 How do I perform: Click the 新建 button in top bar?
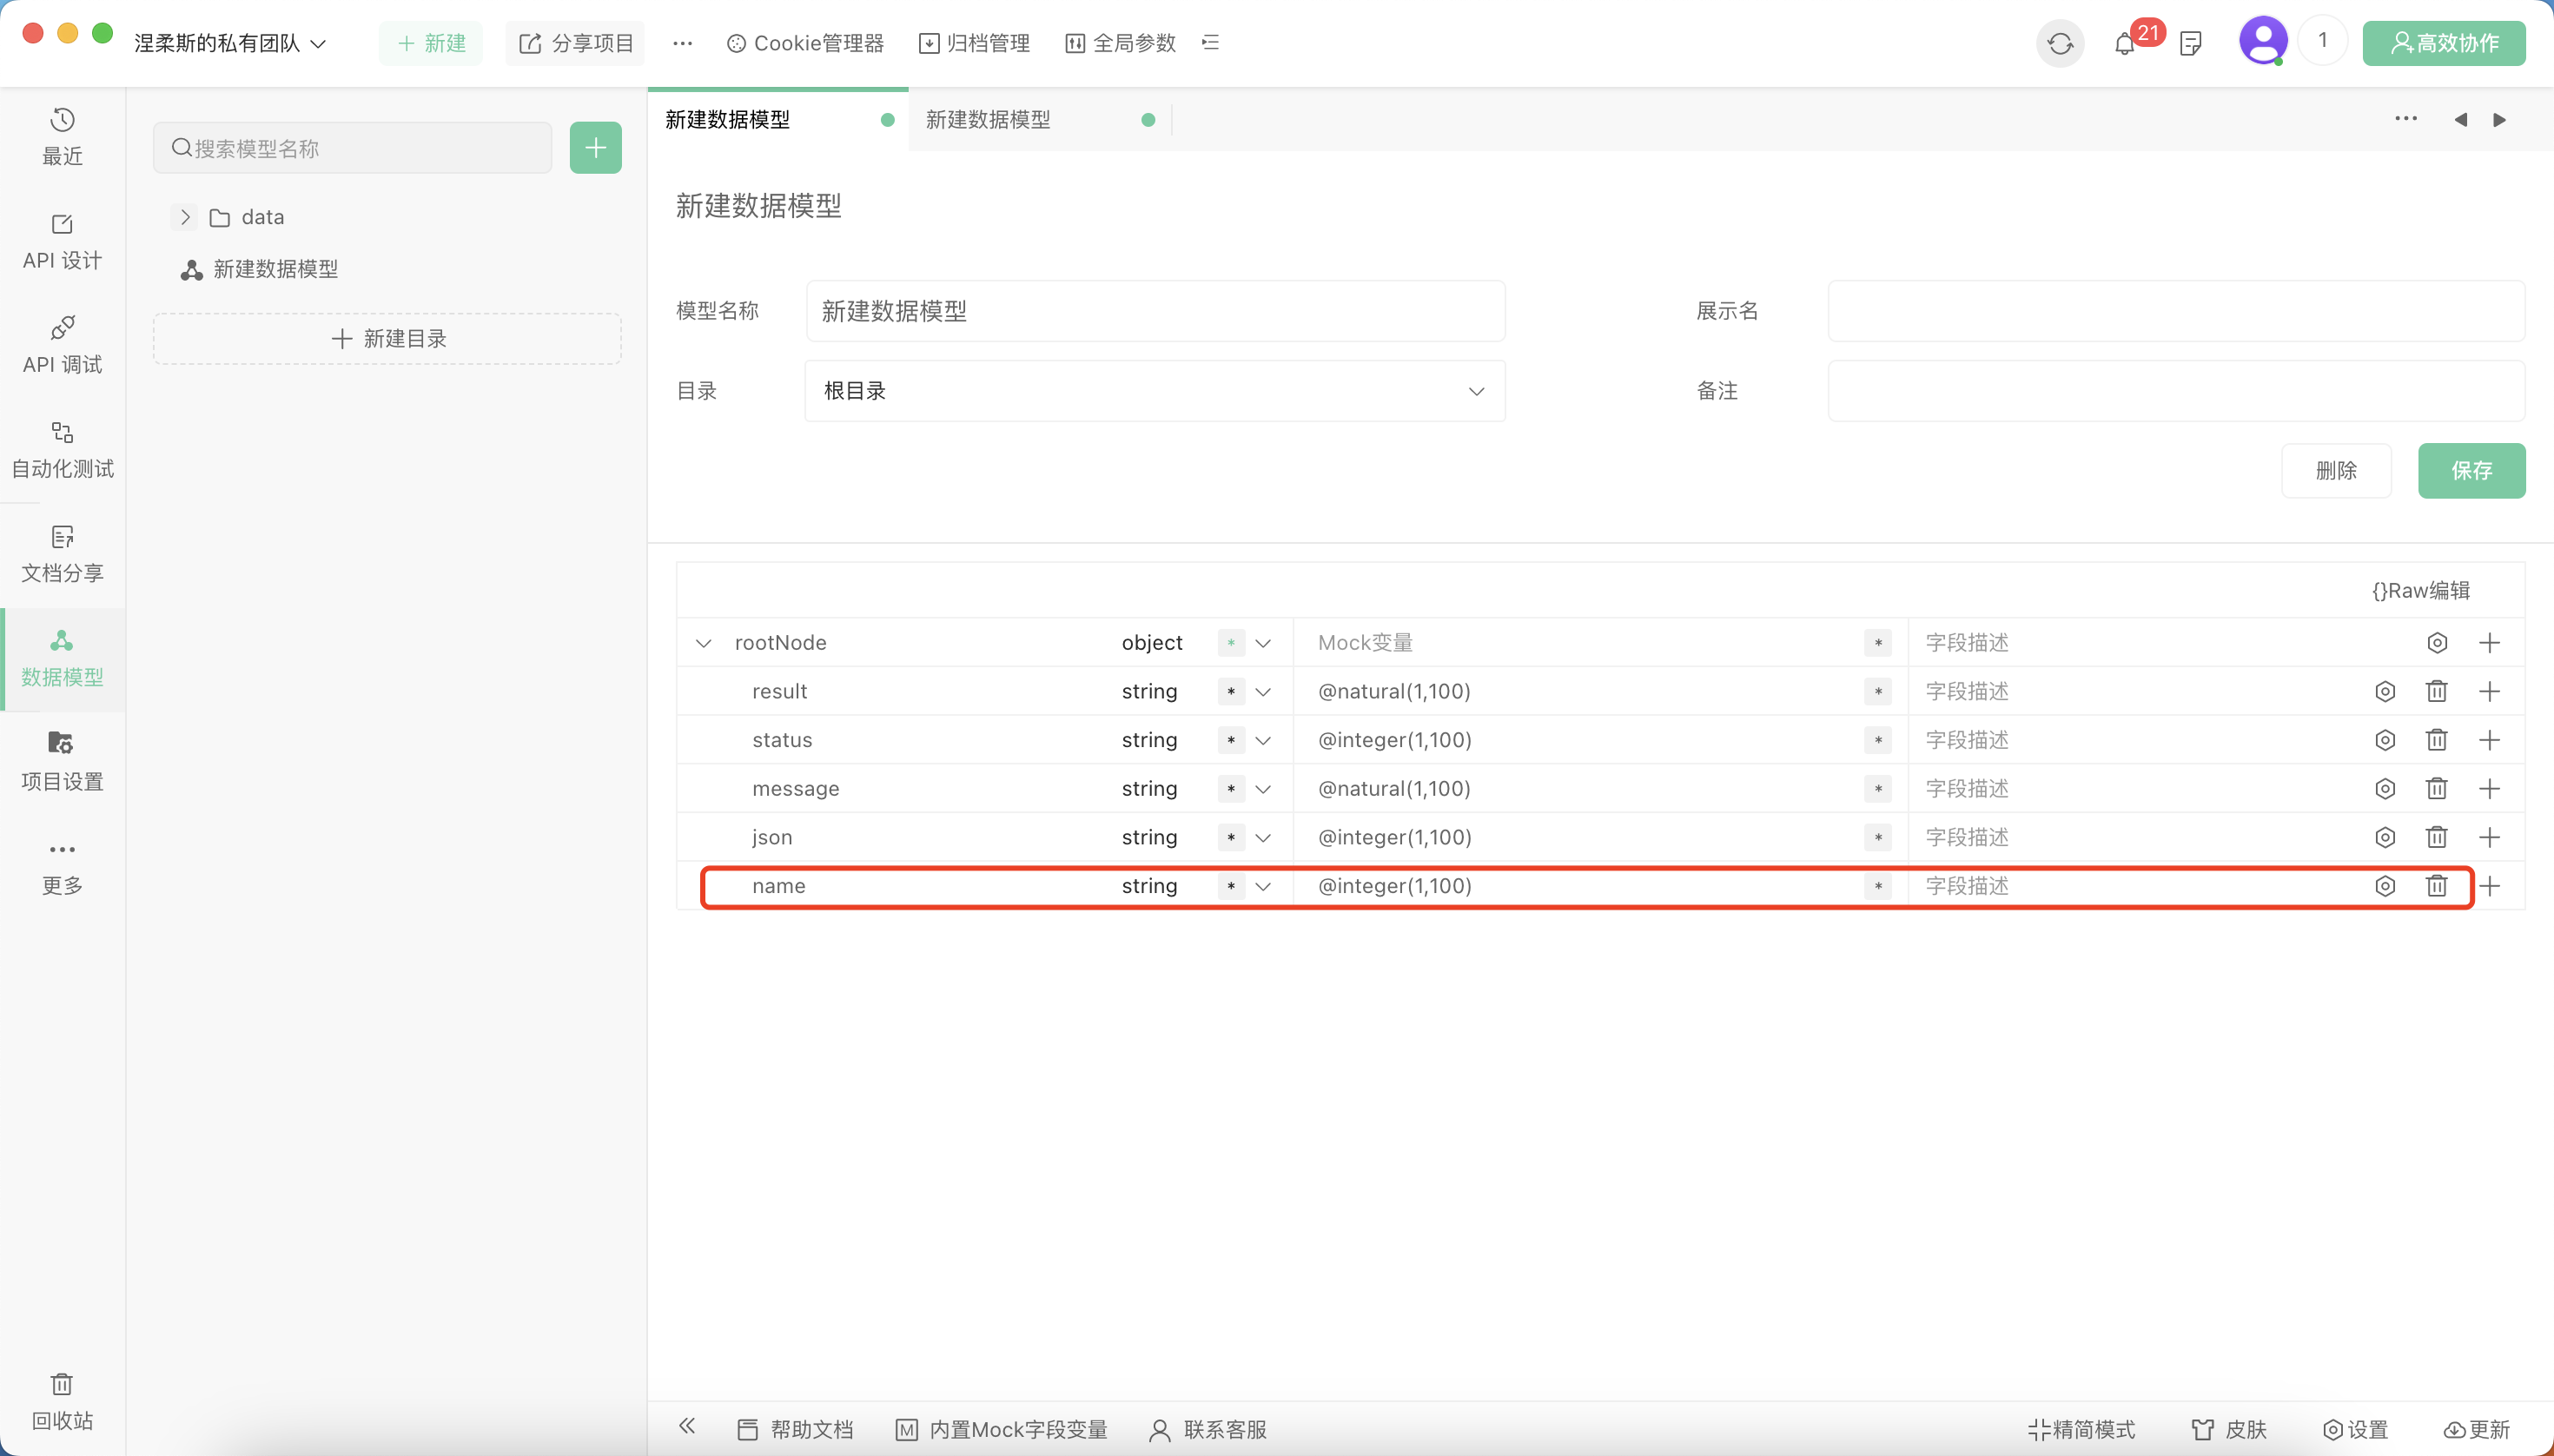pyautogui.click(x=431, y=43)
